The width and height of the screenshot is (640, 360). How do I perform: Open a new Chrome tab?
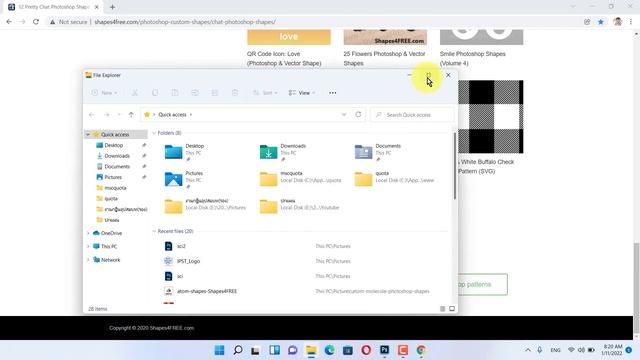(x=112, y=7)
